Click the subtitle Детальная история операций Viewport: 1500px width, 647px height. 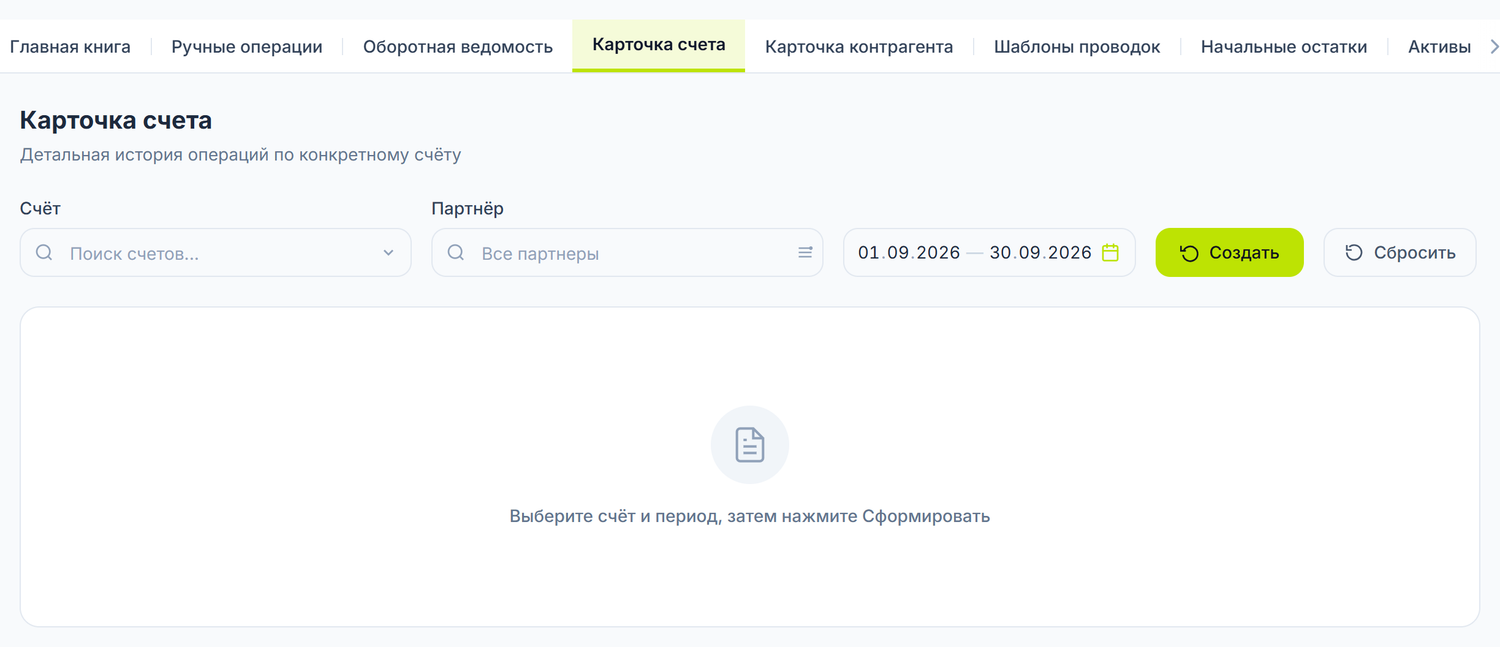coord(240,155)
